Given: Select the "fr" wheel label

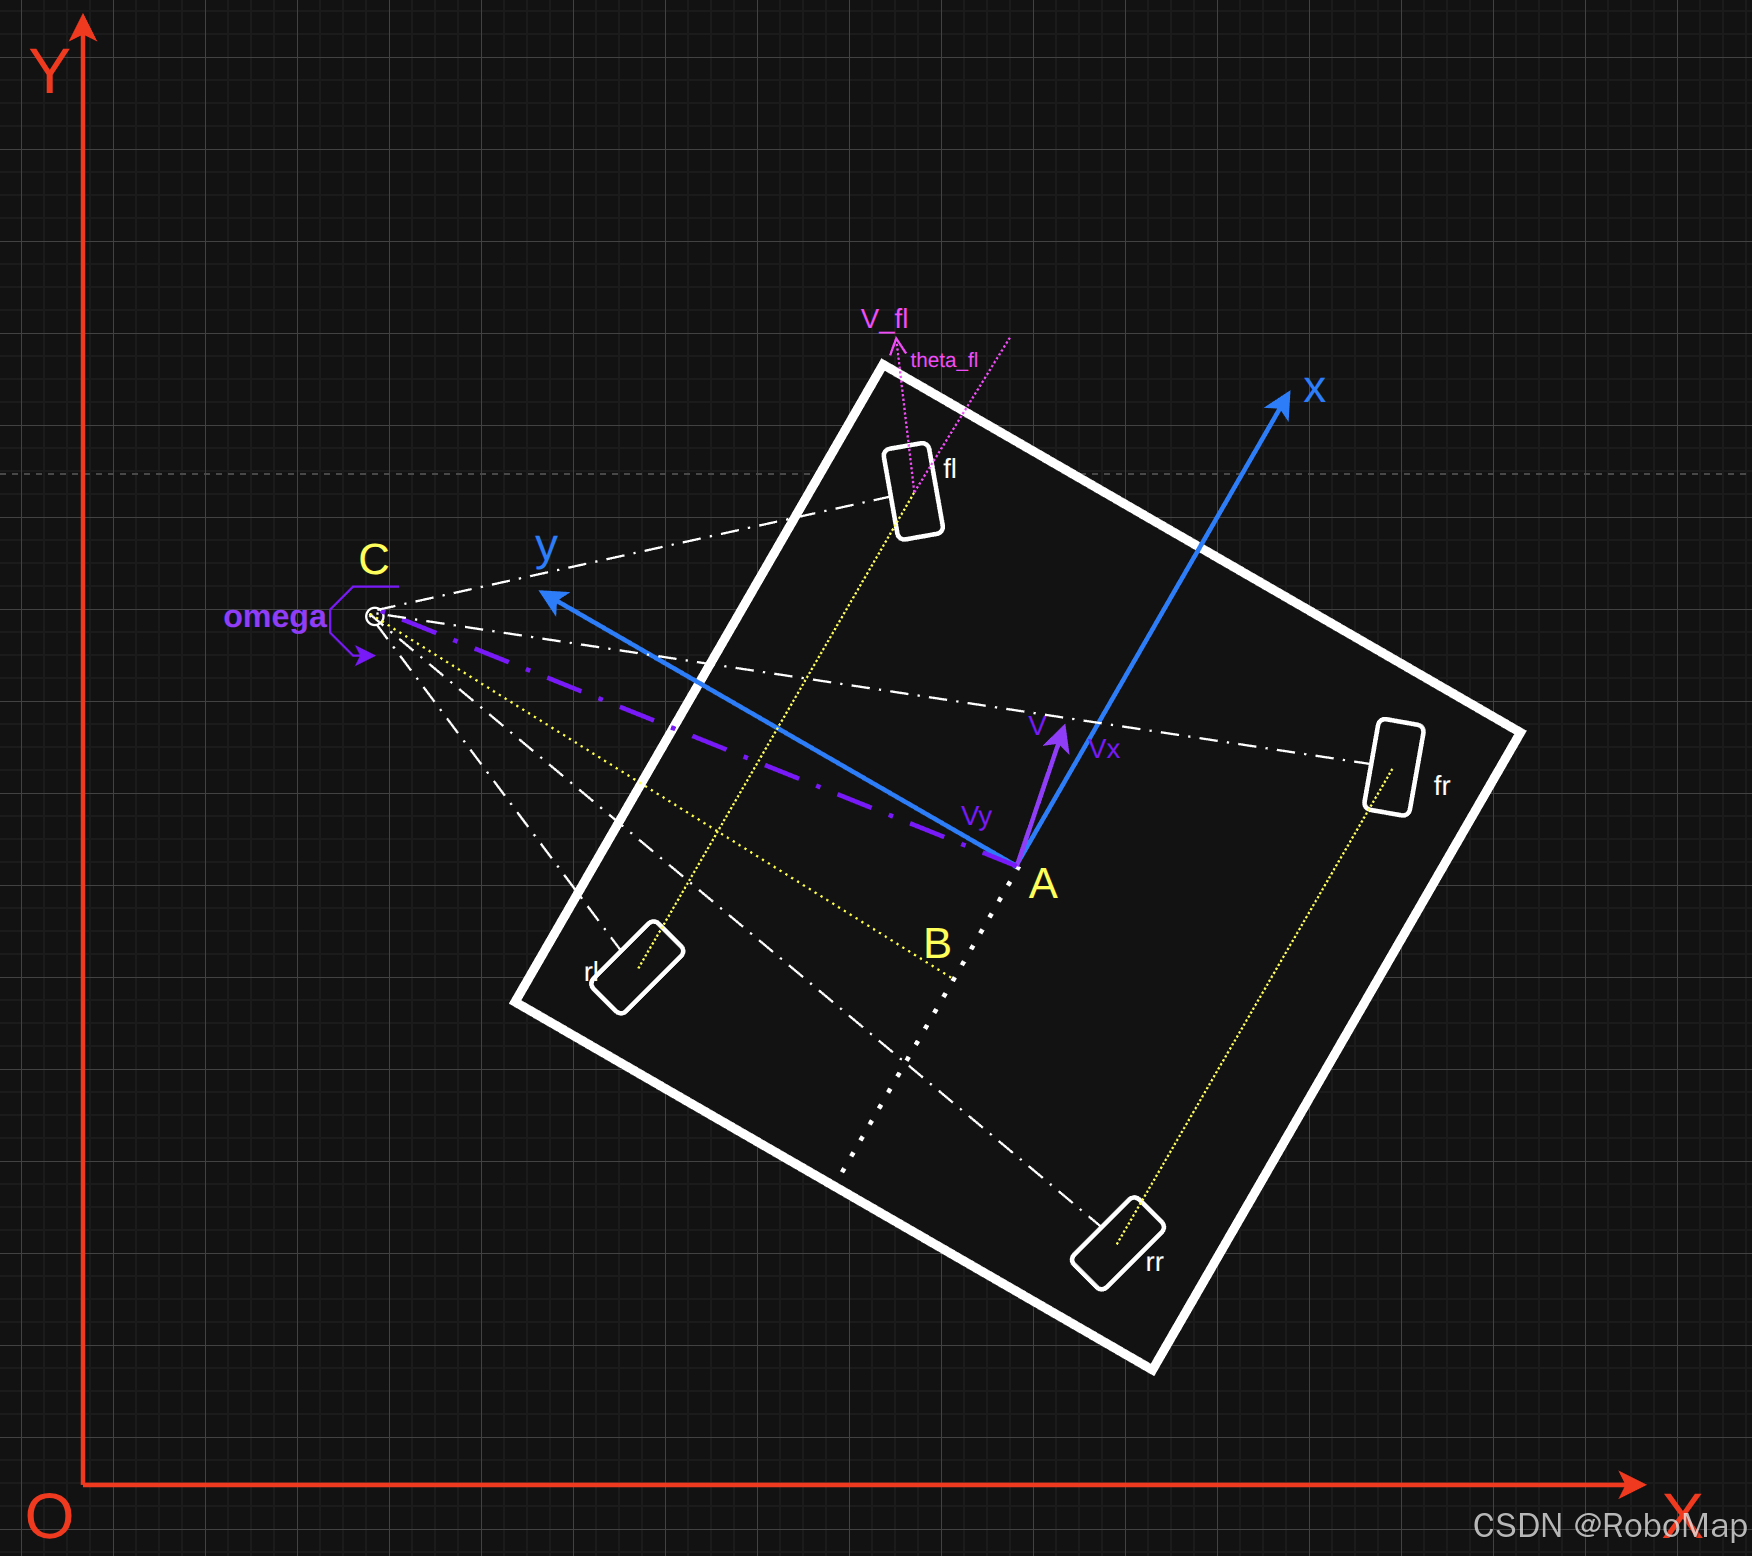Looking at the screenshot, I should tap(1442, 786).
